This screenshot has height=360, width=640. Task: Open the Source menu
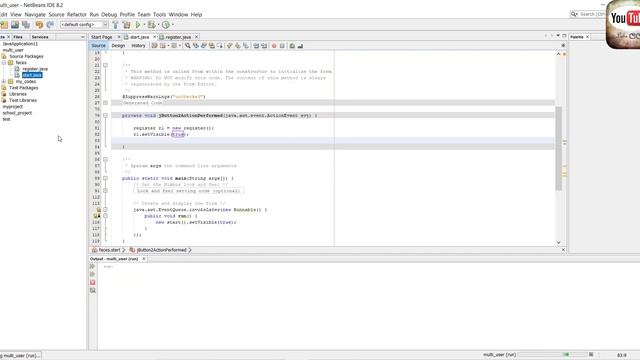(56, 14)
